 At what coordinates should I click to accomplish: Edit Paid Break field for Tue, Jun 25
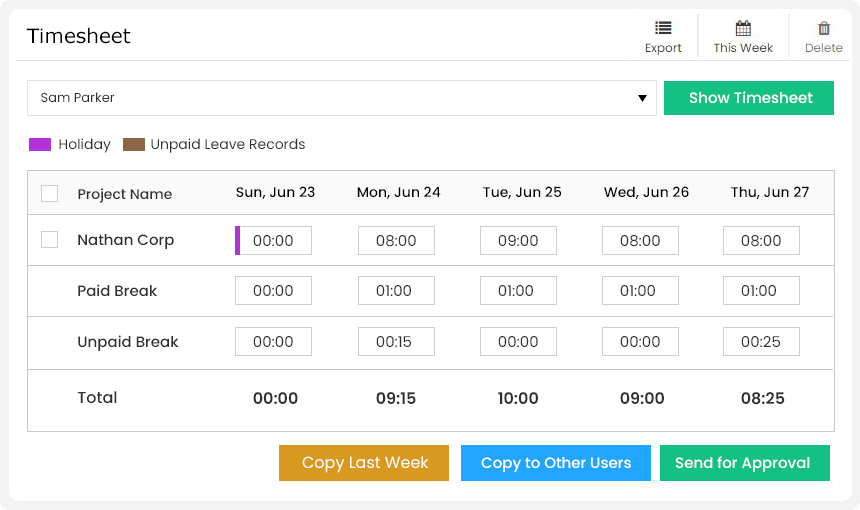click(518, 291)
